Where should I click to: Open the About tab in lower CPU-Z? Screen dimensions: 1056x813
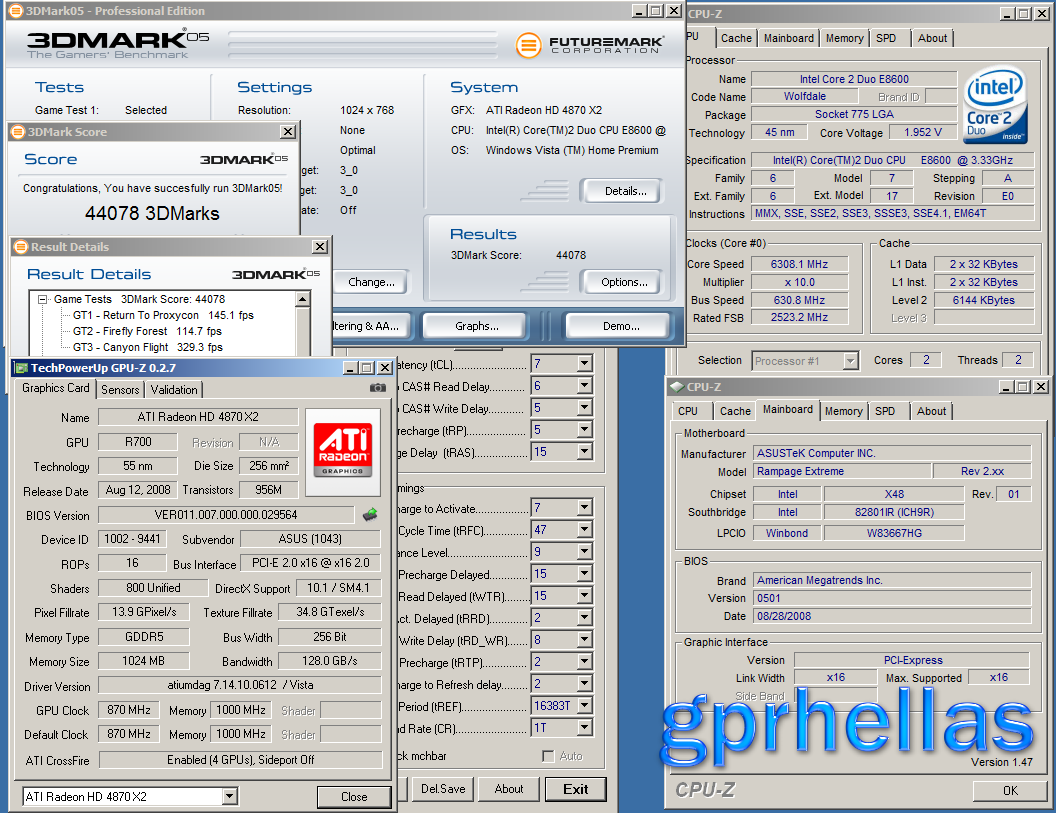tap(931, 411)
